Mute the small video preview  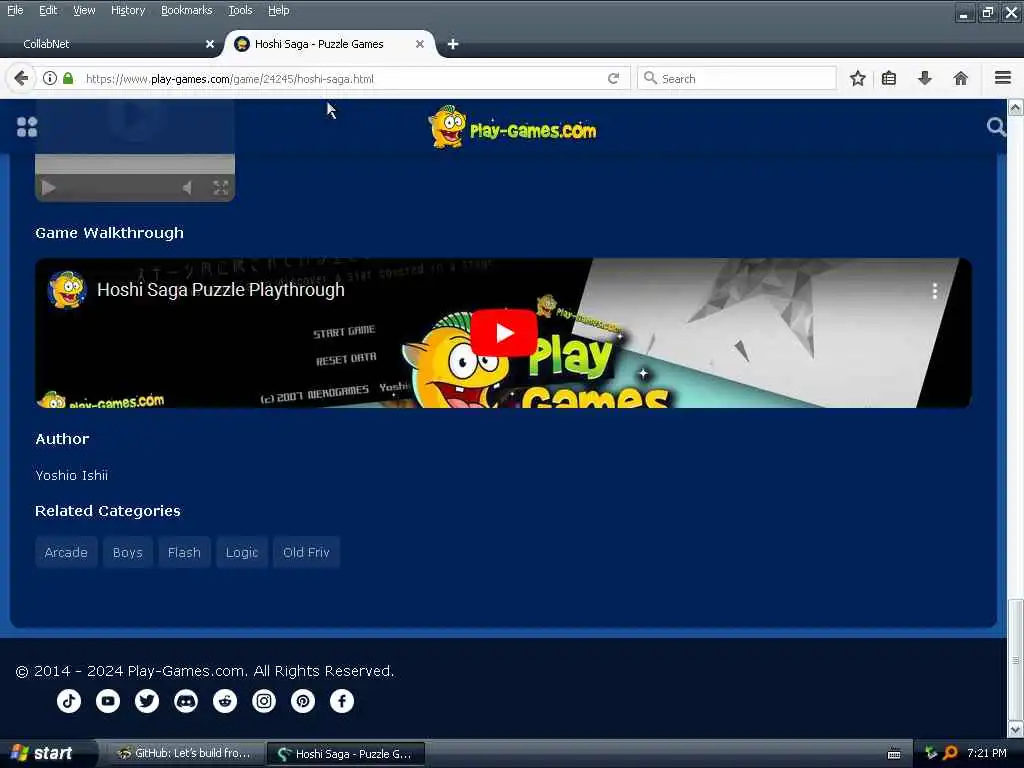point(187,188)
